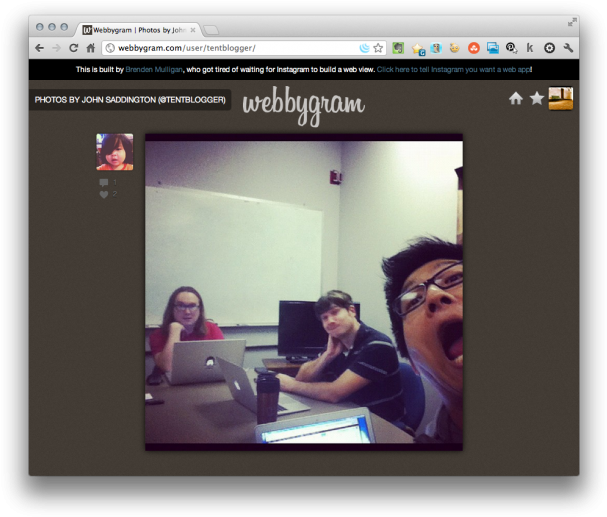Open the Chrome wrench menu
This screenshot has height=517, width=607.
click(568, 48)
